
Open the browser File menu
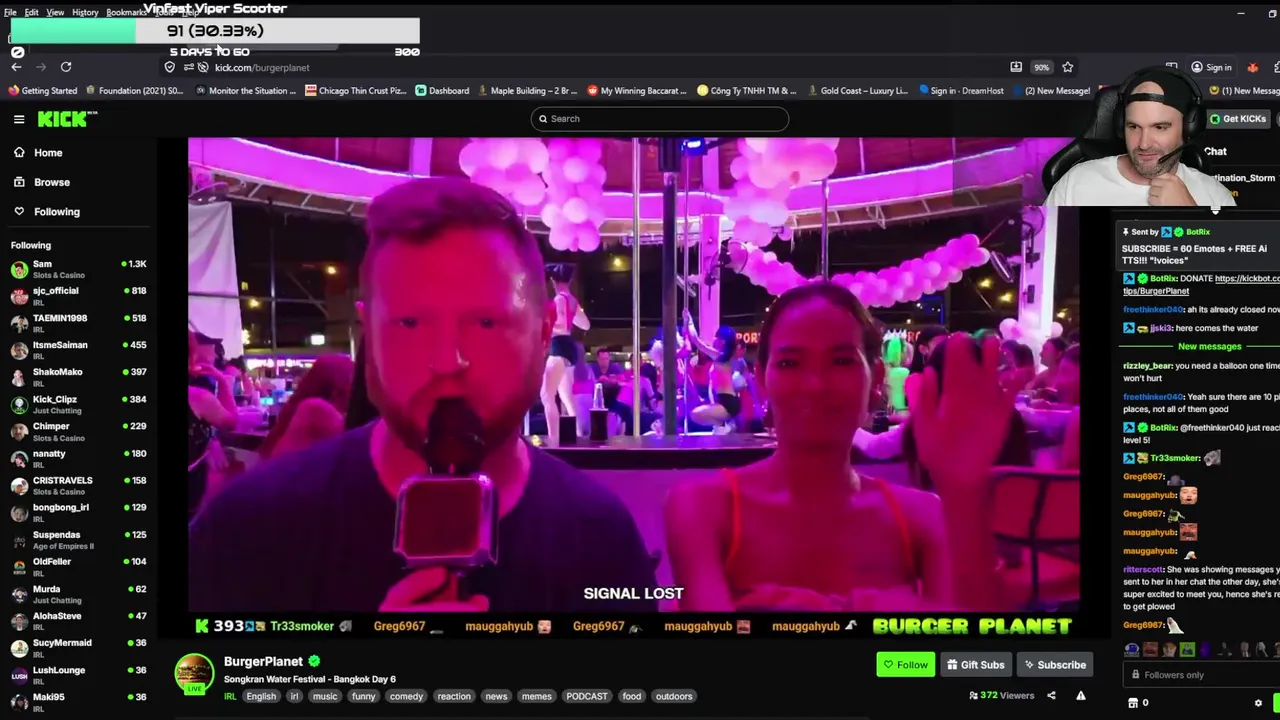pos(10,12)
